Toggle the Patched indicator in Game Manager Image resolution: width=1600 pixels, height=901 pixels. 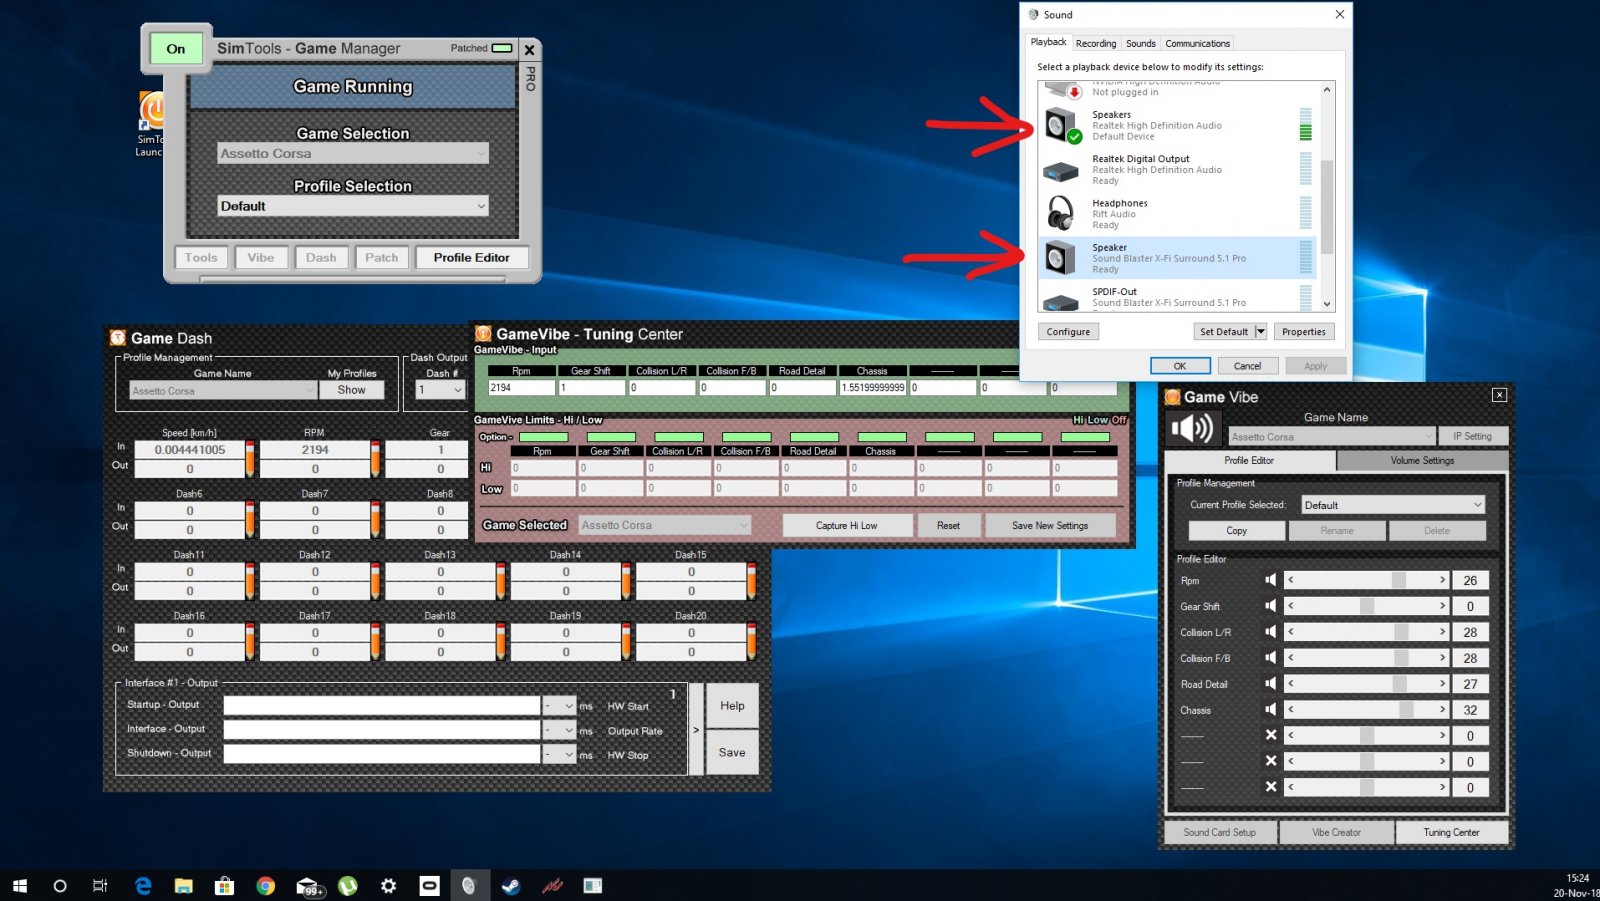[502, 48]
